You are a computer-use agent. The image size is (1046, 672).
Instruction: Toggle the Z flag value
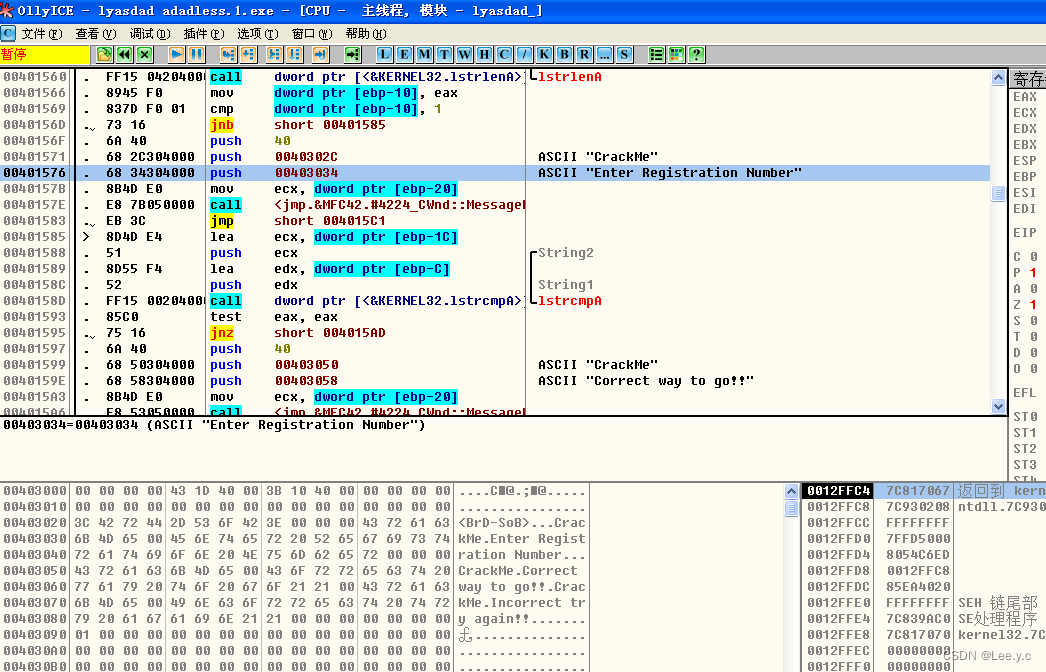pyautogui.click(x=1033, y=305)
